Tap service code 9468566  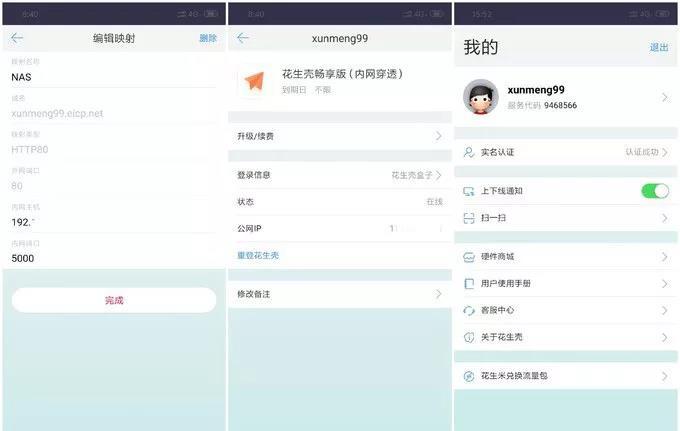point(560,105)
